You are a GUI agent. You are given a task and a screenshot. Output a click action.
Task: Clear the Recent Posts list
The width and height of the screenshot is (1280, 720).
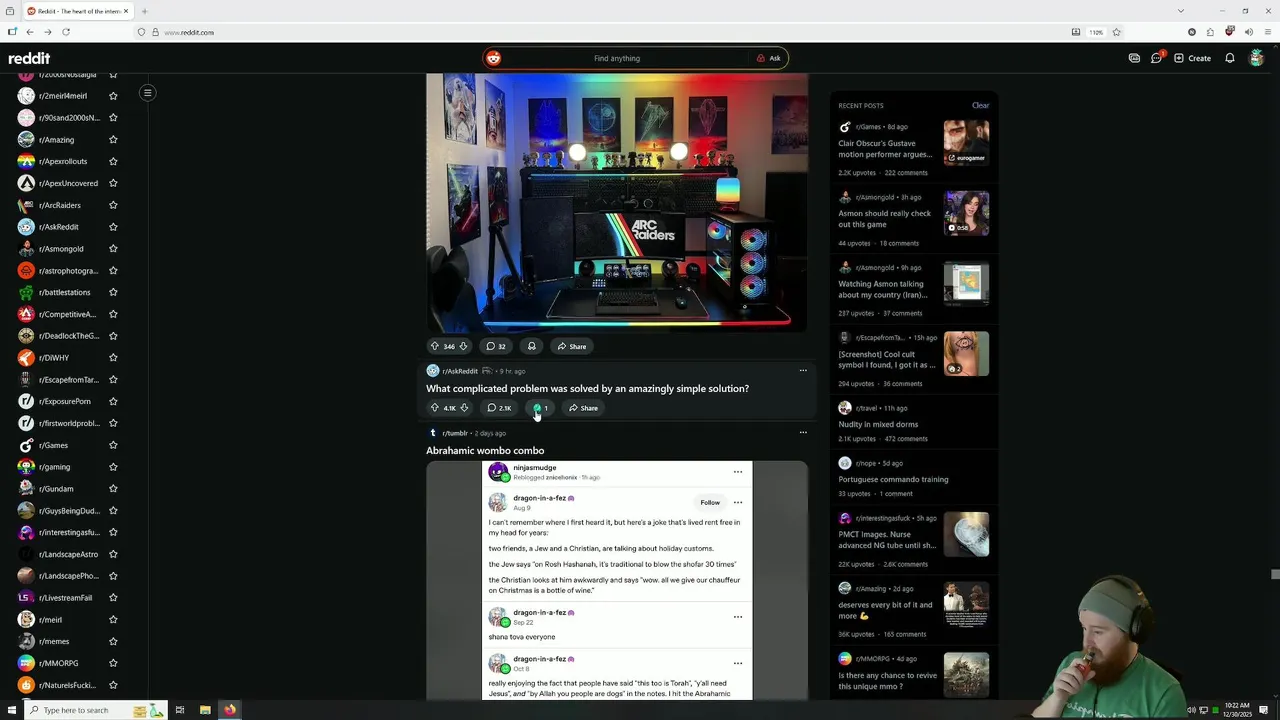click(980, 106)
